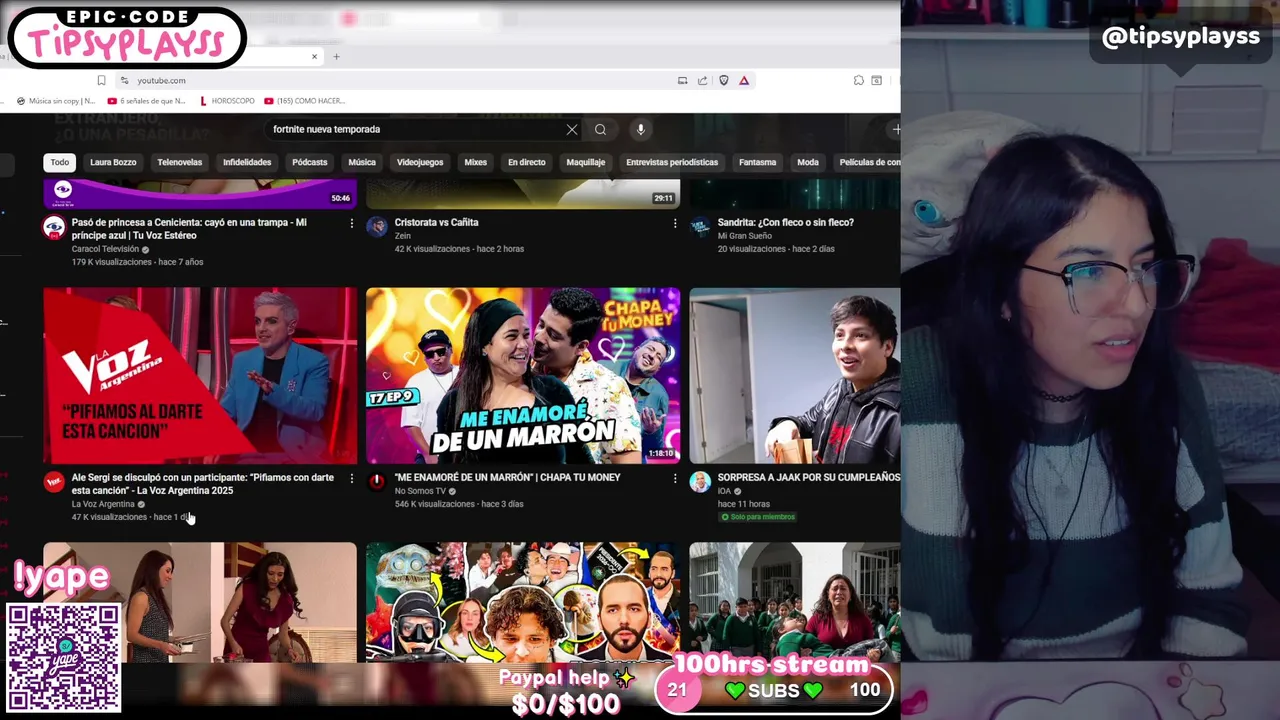Image resolution: width=1280 pixels, height=720 pixels.
Task: Open the Brave Shields lion icon
Action: pos(724,80)
